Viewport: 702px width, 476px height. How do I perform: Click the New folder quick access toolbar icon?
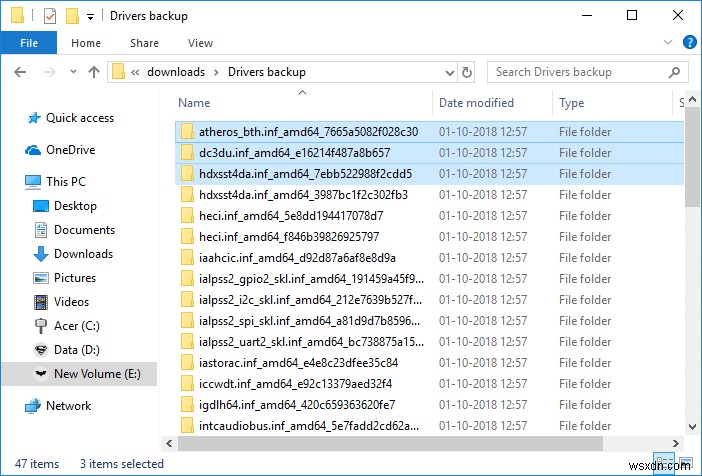click(72, 16)
